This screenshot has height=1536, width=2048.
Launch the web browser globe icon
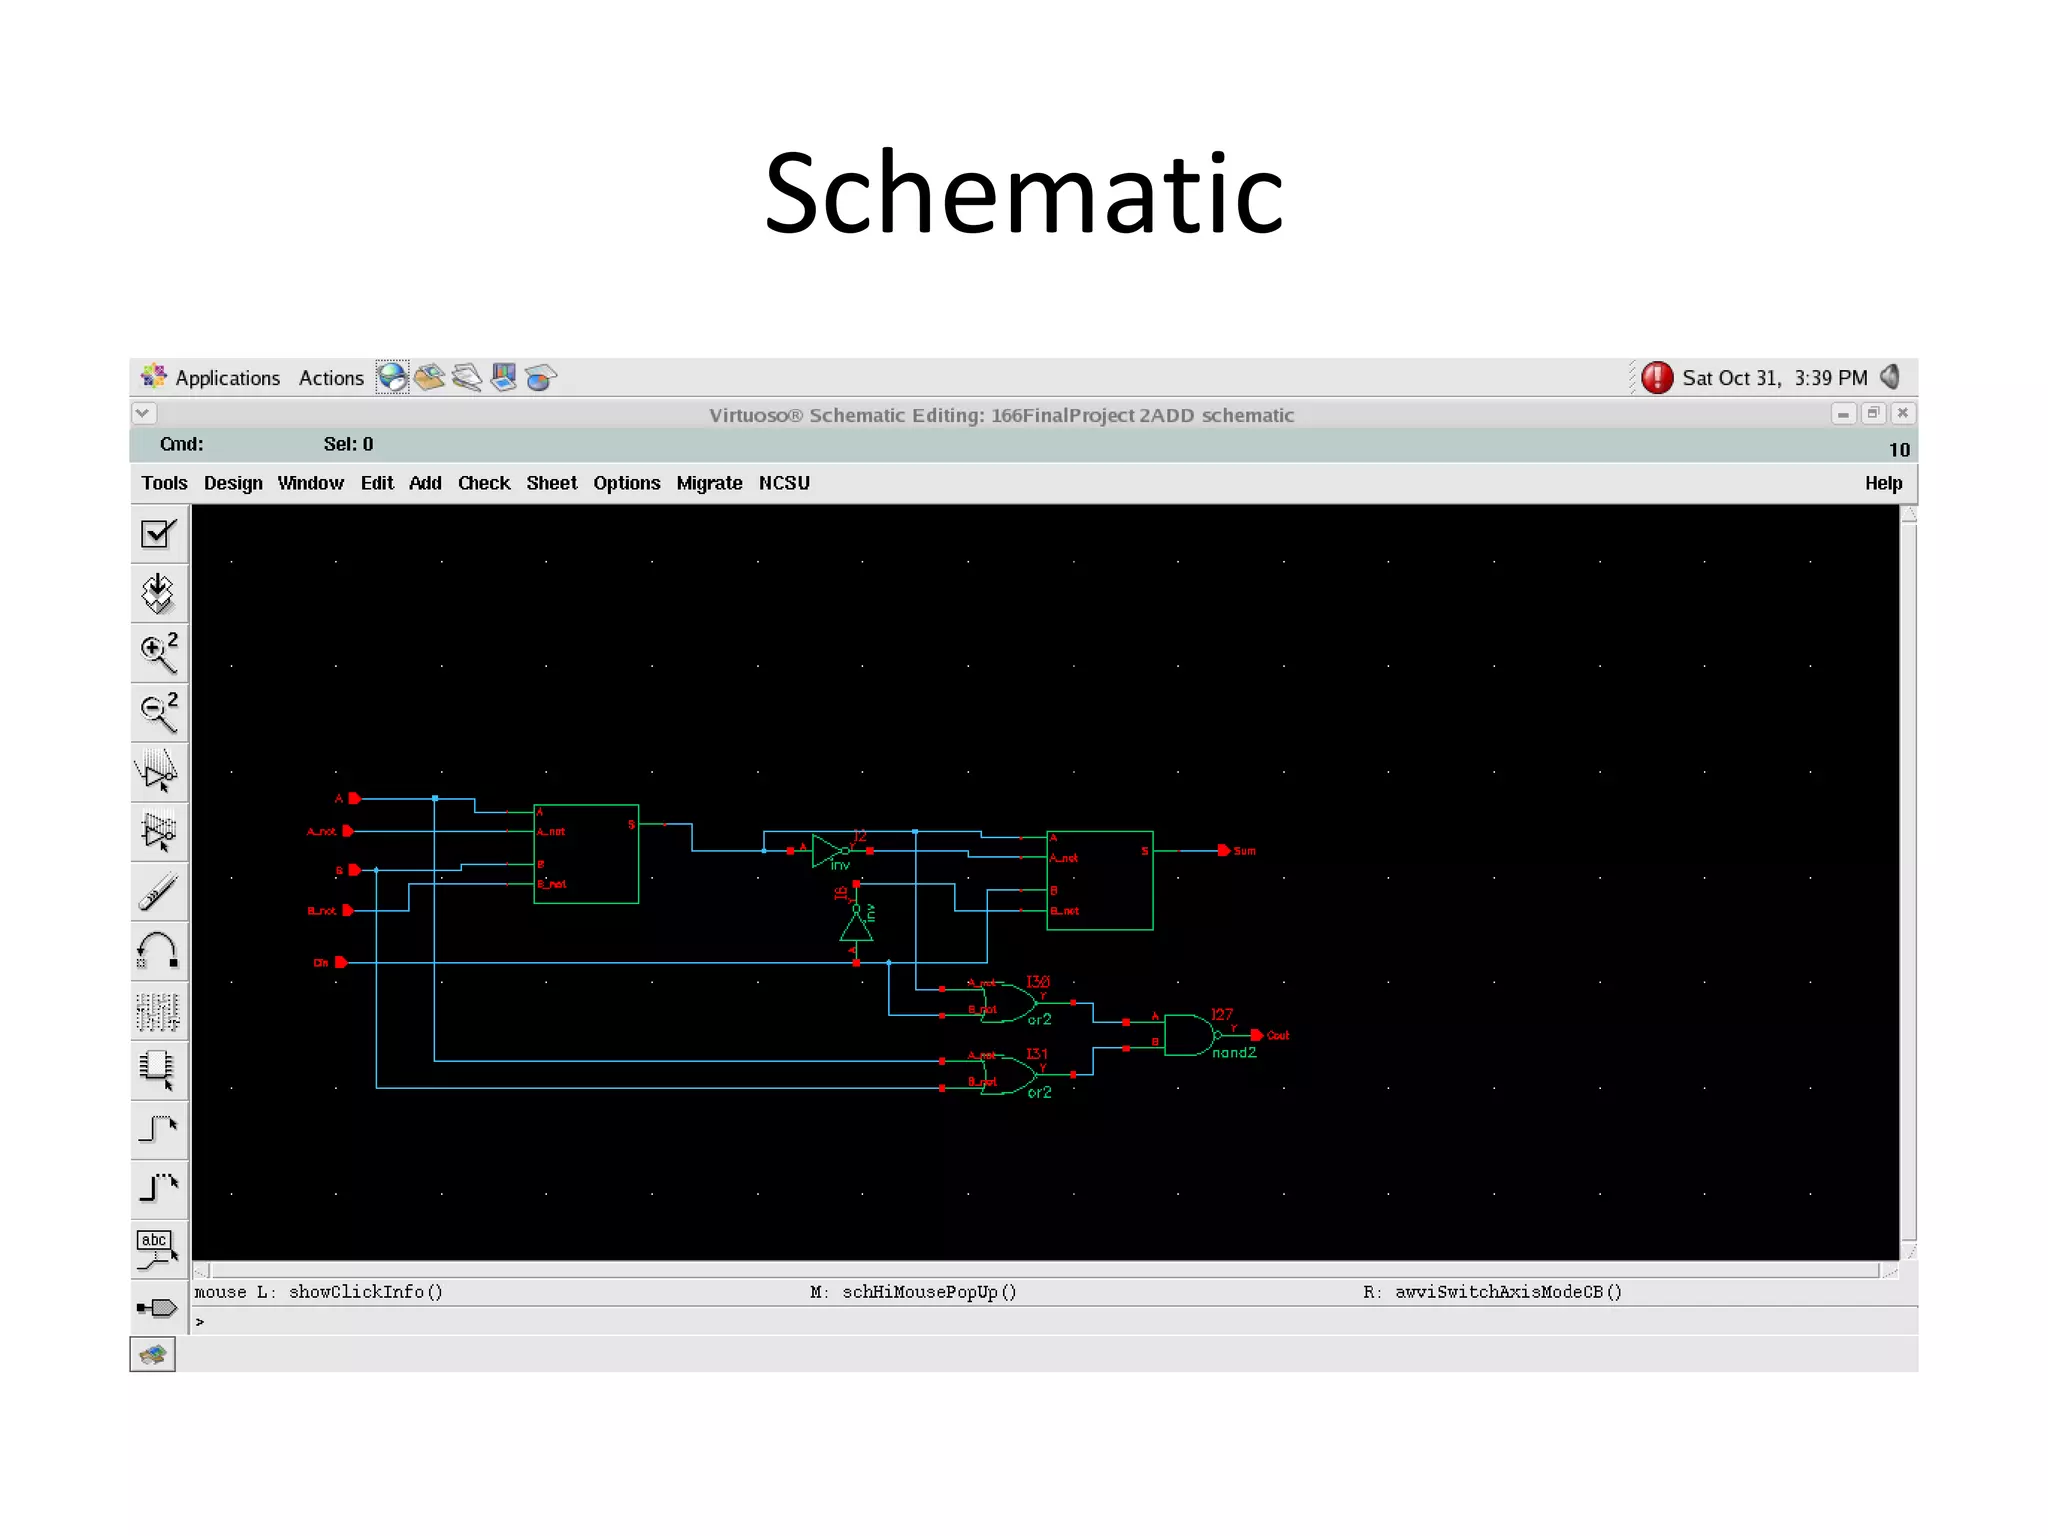[x=392, y=377]
